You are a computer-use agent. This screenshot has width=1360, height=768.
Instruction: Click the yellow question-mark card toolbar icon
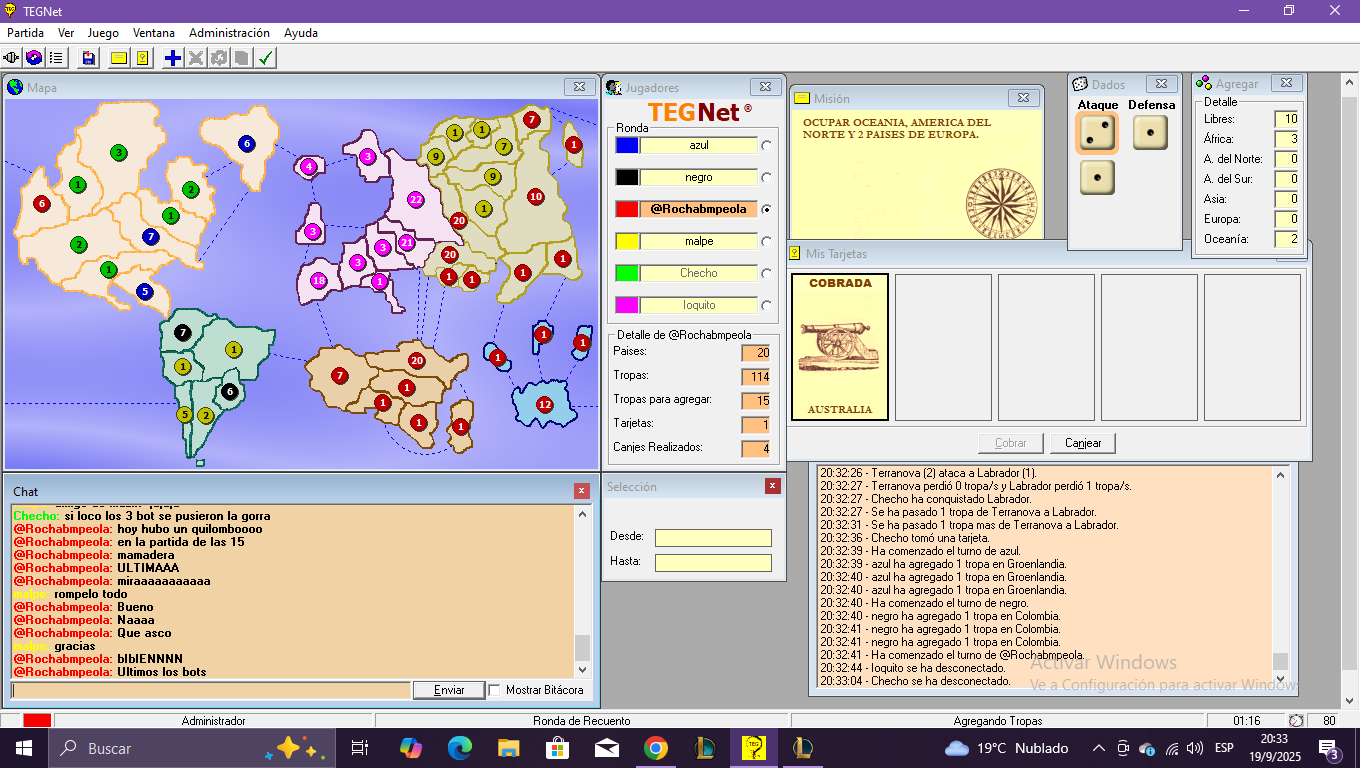point(142,58)
